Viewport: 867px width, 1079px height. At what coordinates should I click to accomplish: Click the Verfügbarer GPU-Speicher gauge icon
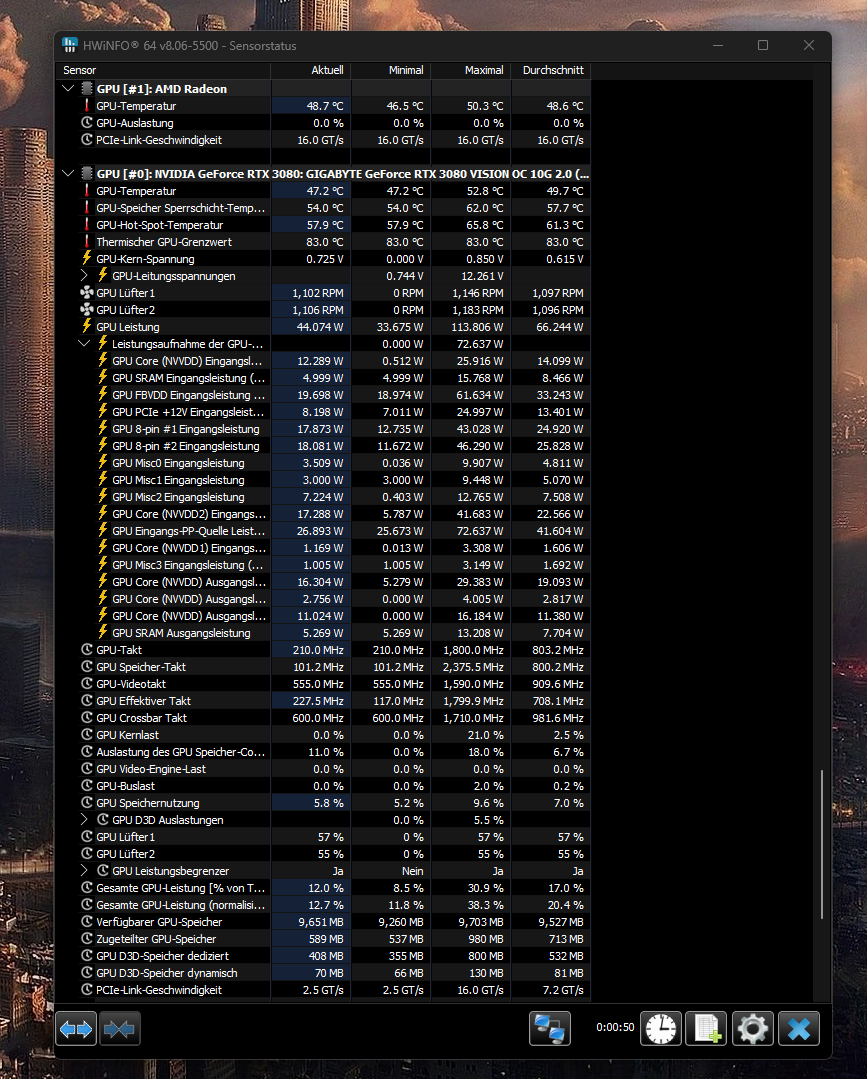(87, 921)
